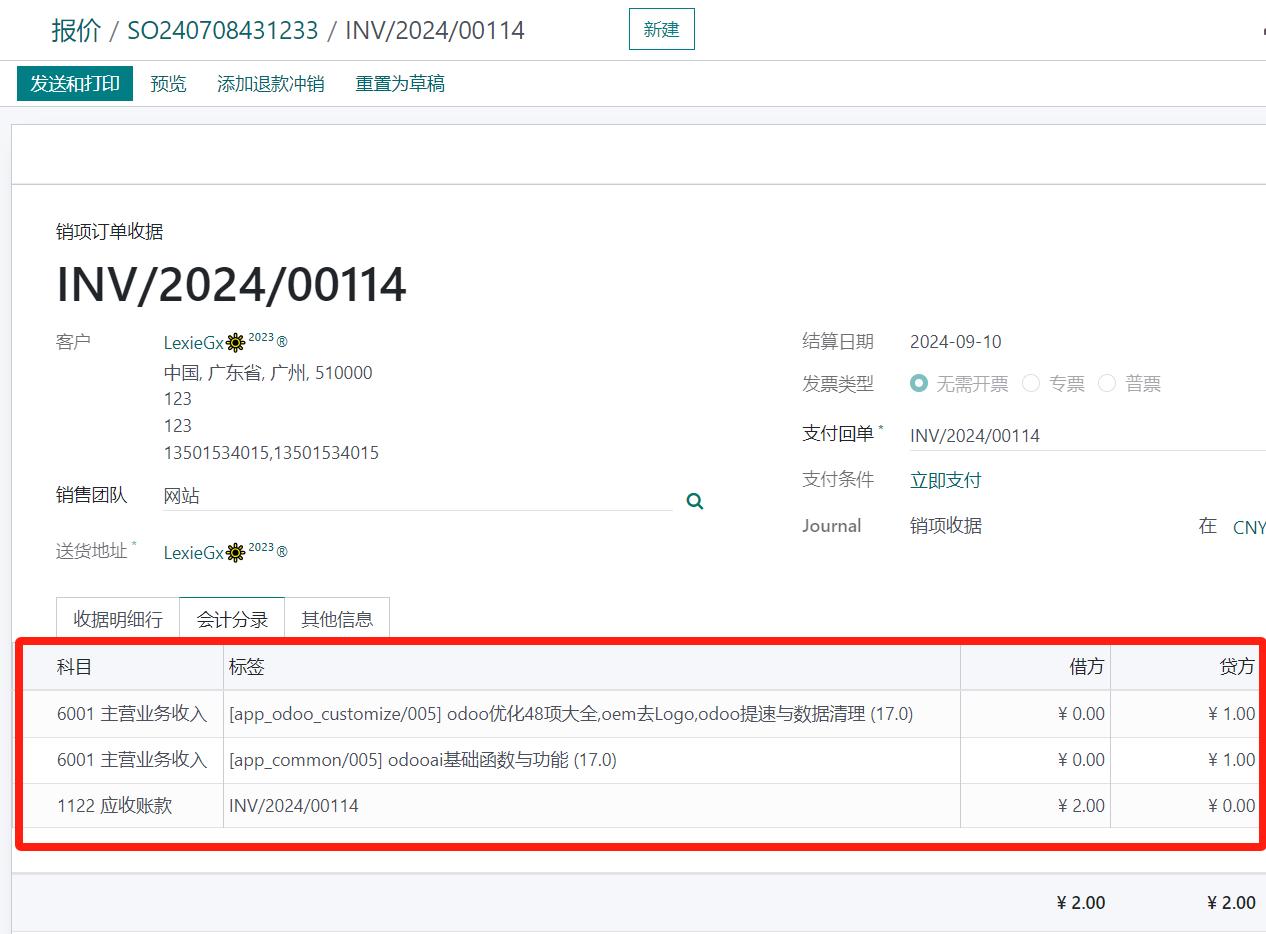Select the 无需开票 radio option

(x=919, y=384)
